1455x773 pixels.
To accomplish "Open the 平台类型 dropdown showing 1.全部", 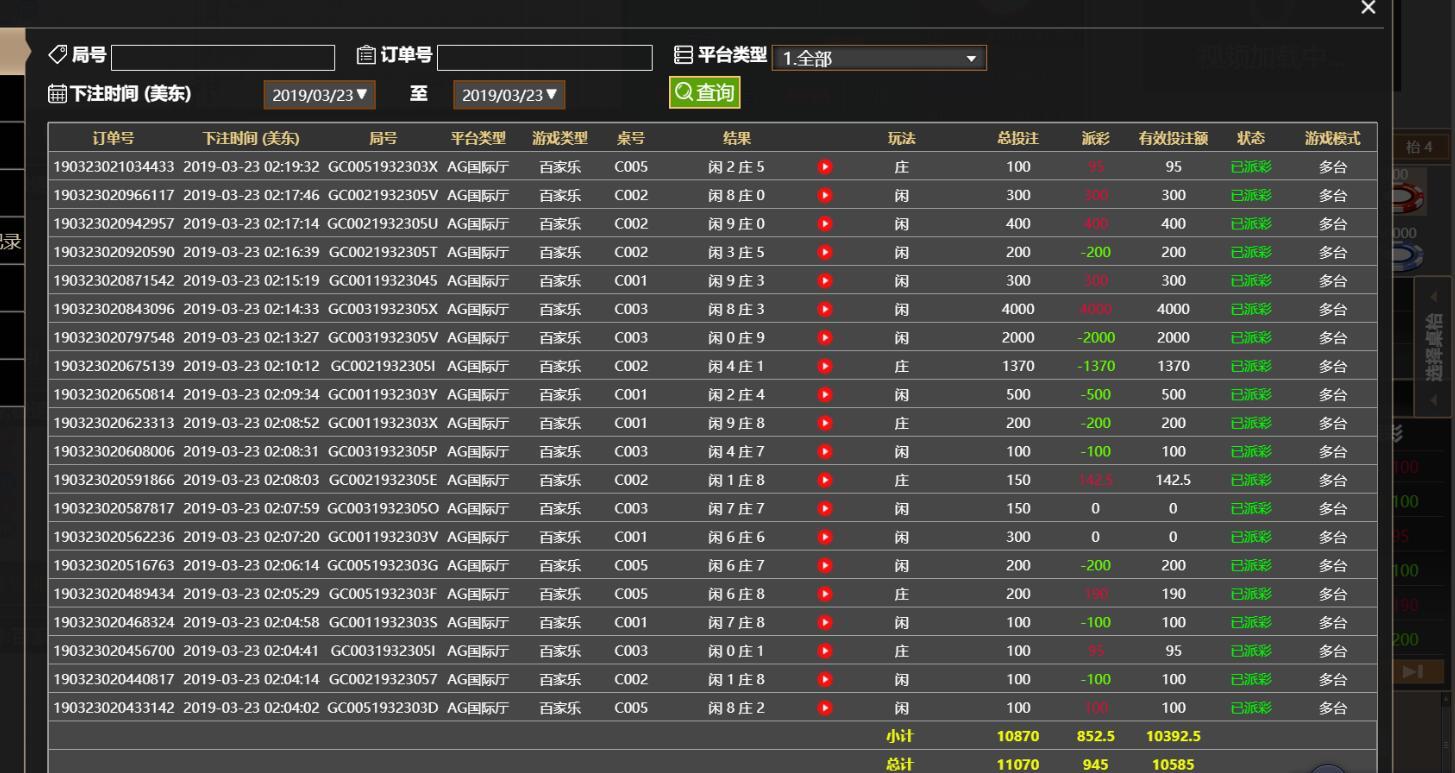I will 879,58.
